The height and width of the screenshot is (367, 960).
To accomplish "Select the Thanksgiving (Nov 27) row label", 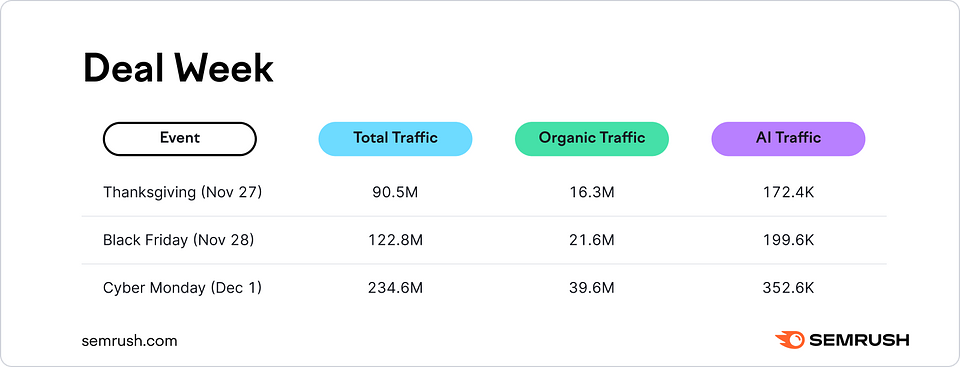I will (x=182, y=192).
